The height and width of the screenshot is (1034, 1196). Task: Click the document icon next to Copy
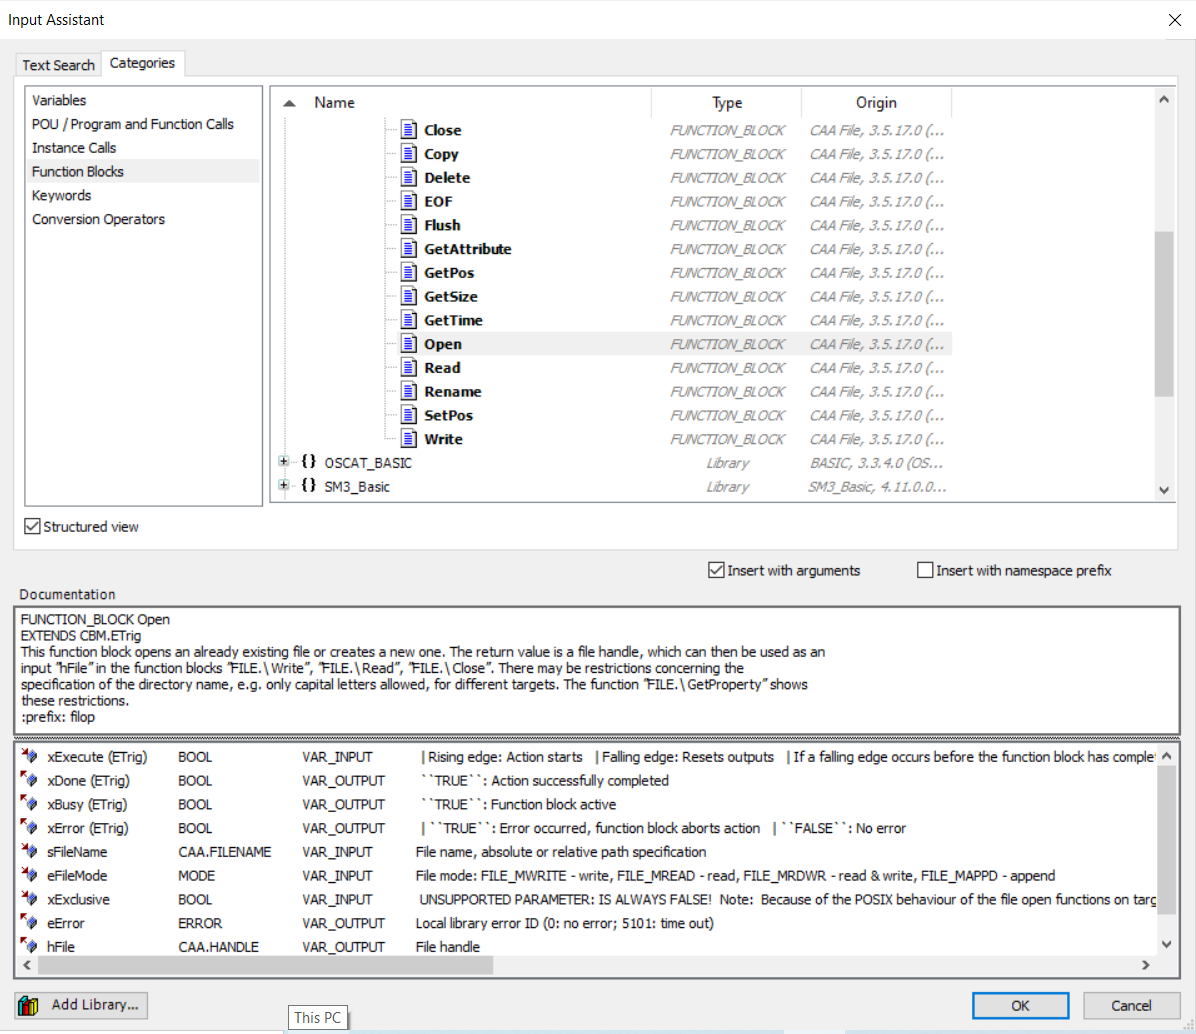click(408, 154)
